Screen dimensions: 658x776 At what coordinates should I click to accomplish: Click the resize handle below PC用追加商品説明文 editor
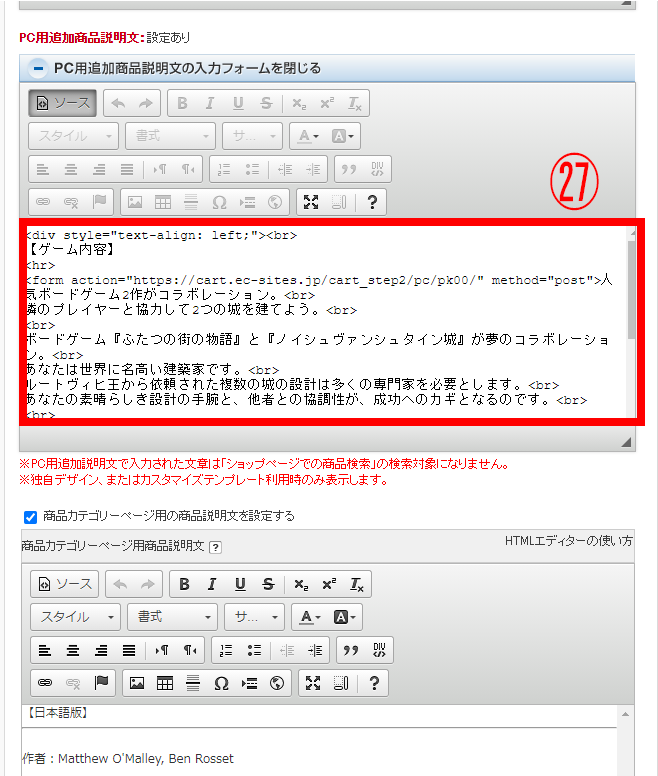click(626, 442)
